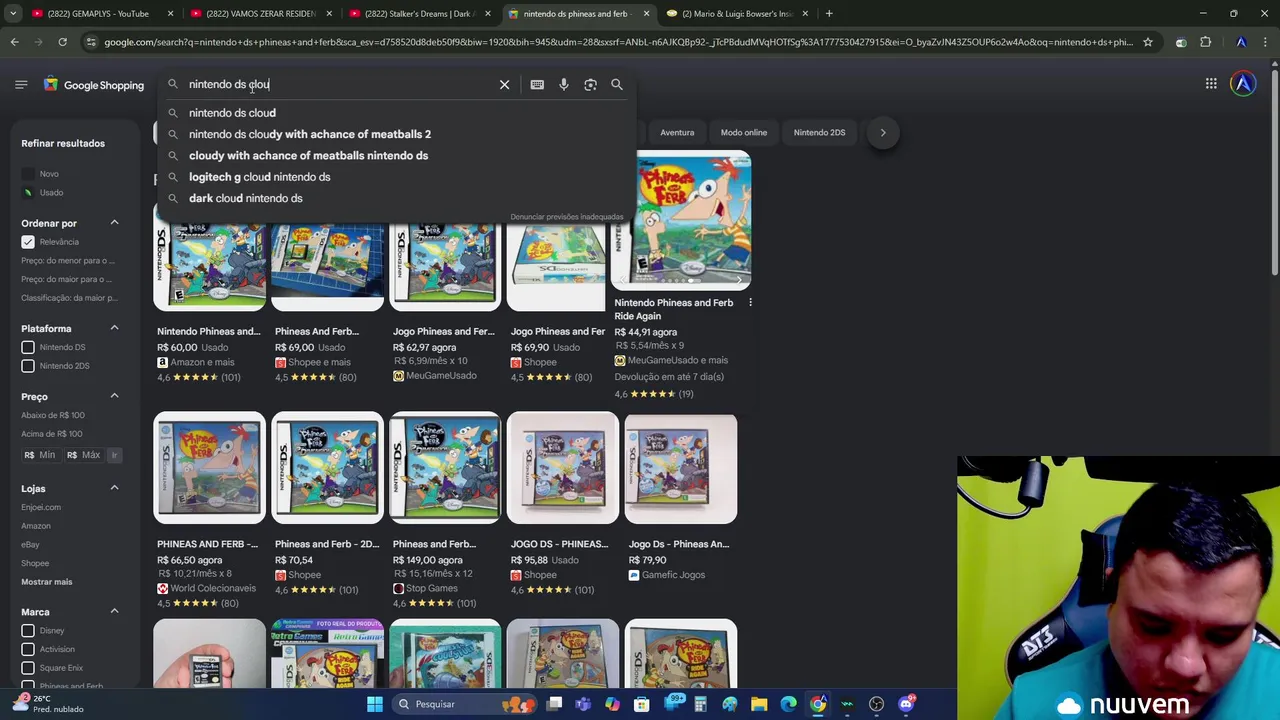Expand store list with Mostrar mais
Image resolution: width=1280 pixels, height=720 pixels.
pyautogui.click(x=46, y=582)
